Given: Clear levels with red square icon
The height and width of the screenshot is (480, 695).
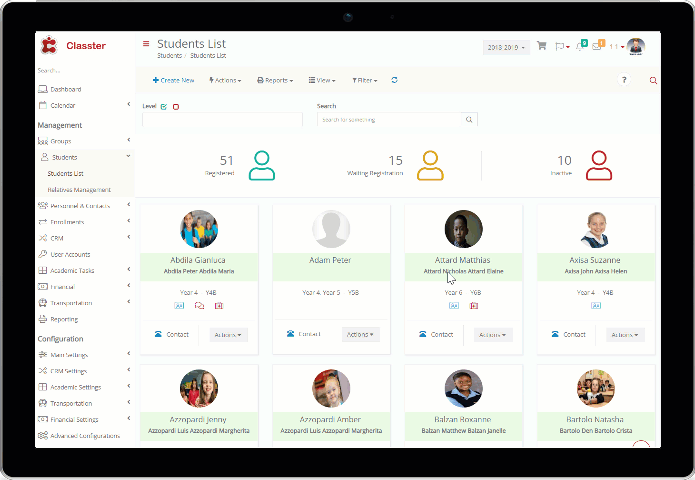Looking at the screenshot, I should tap(176, 107).
